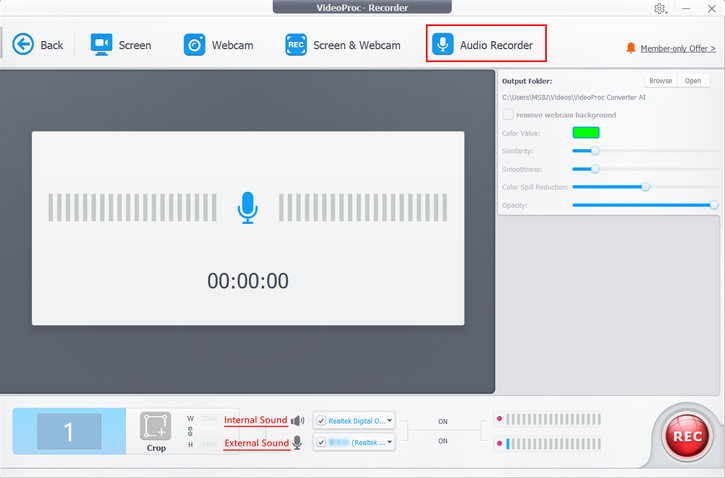The width and height of the screenshot is (725, 478).
Task: Open the settings gear menu
Action: (x=660, y=8)
